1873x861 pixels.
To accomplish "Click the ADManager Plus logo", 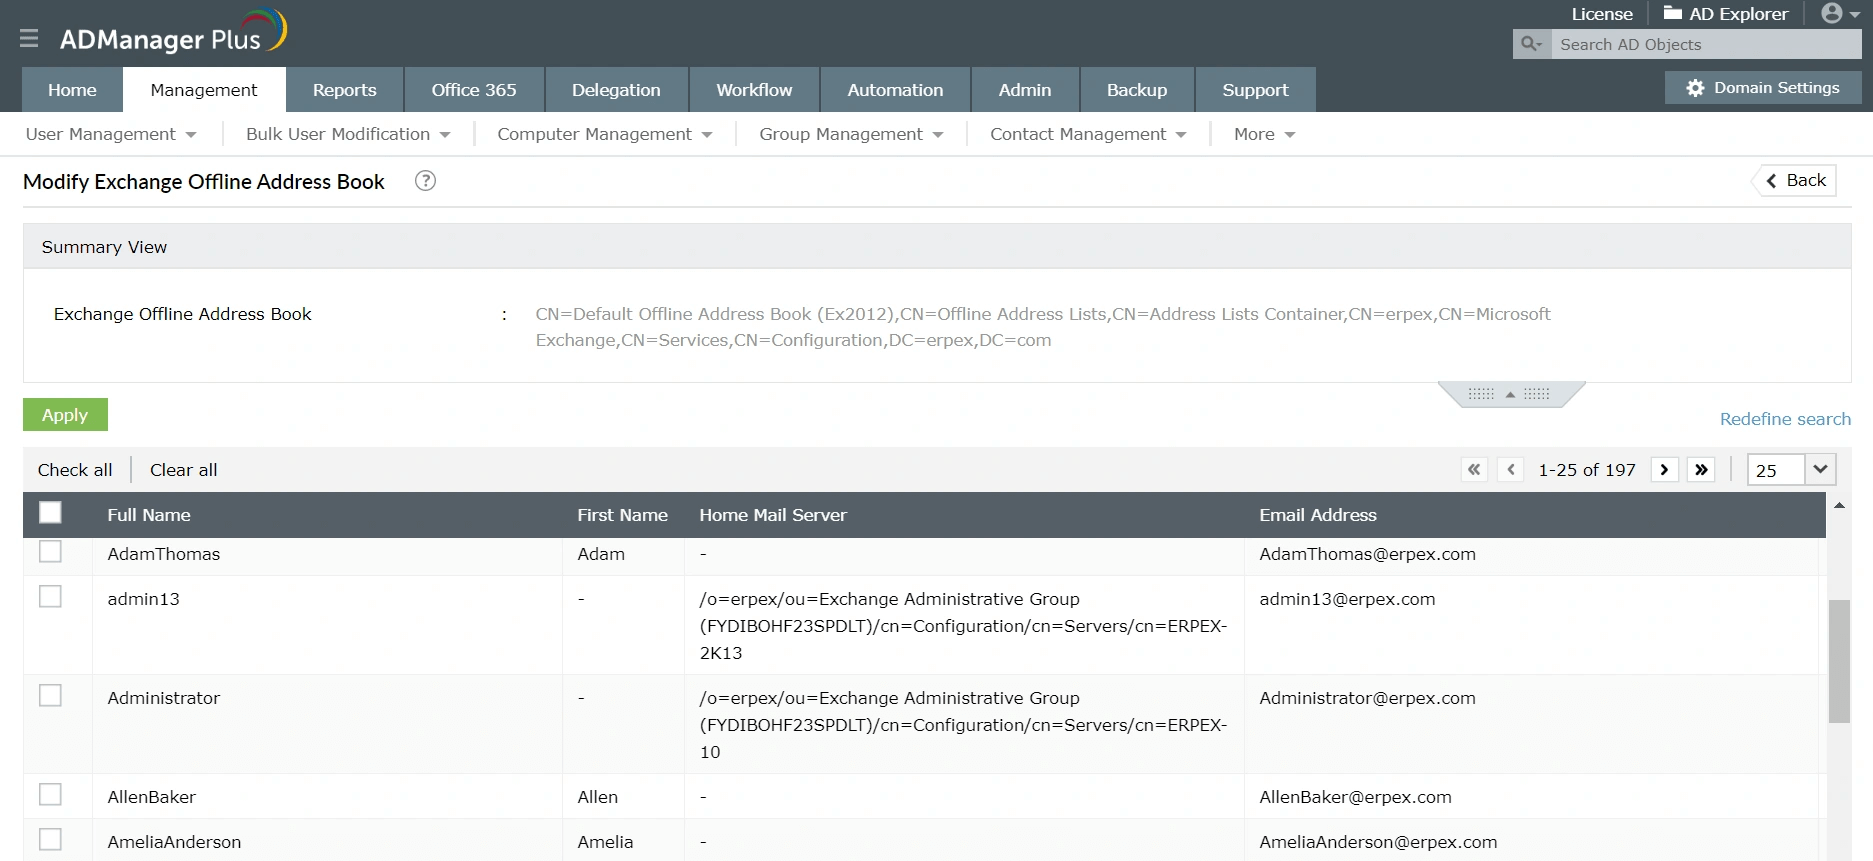I will [173, 33].
